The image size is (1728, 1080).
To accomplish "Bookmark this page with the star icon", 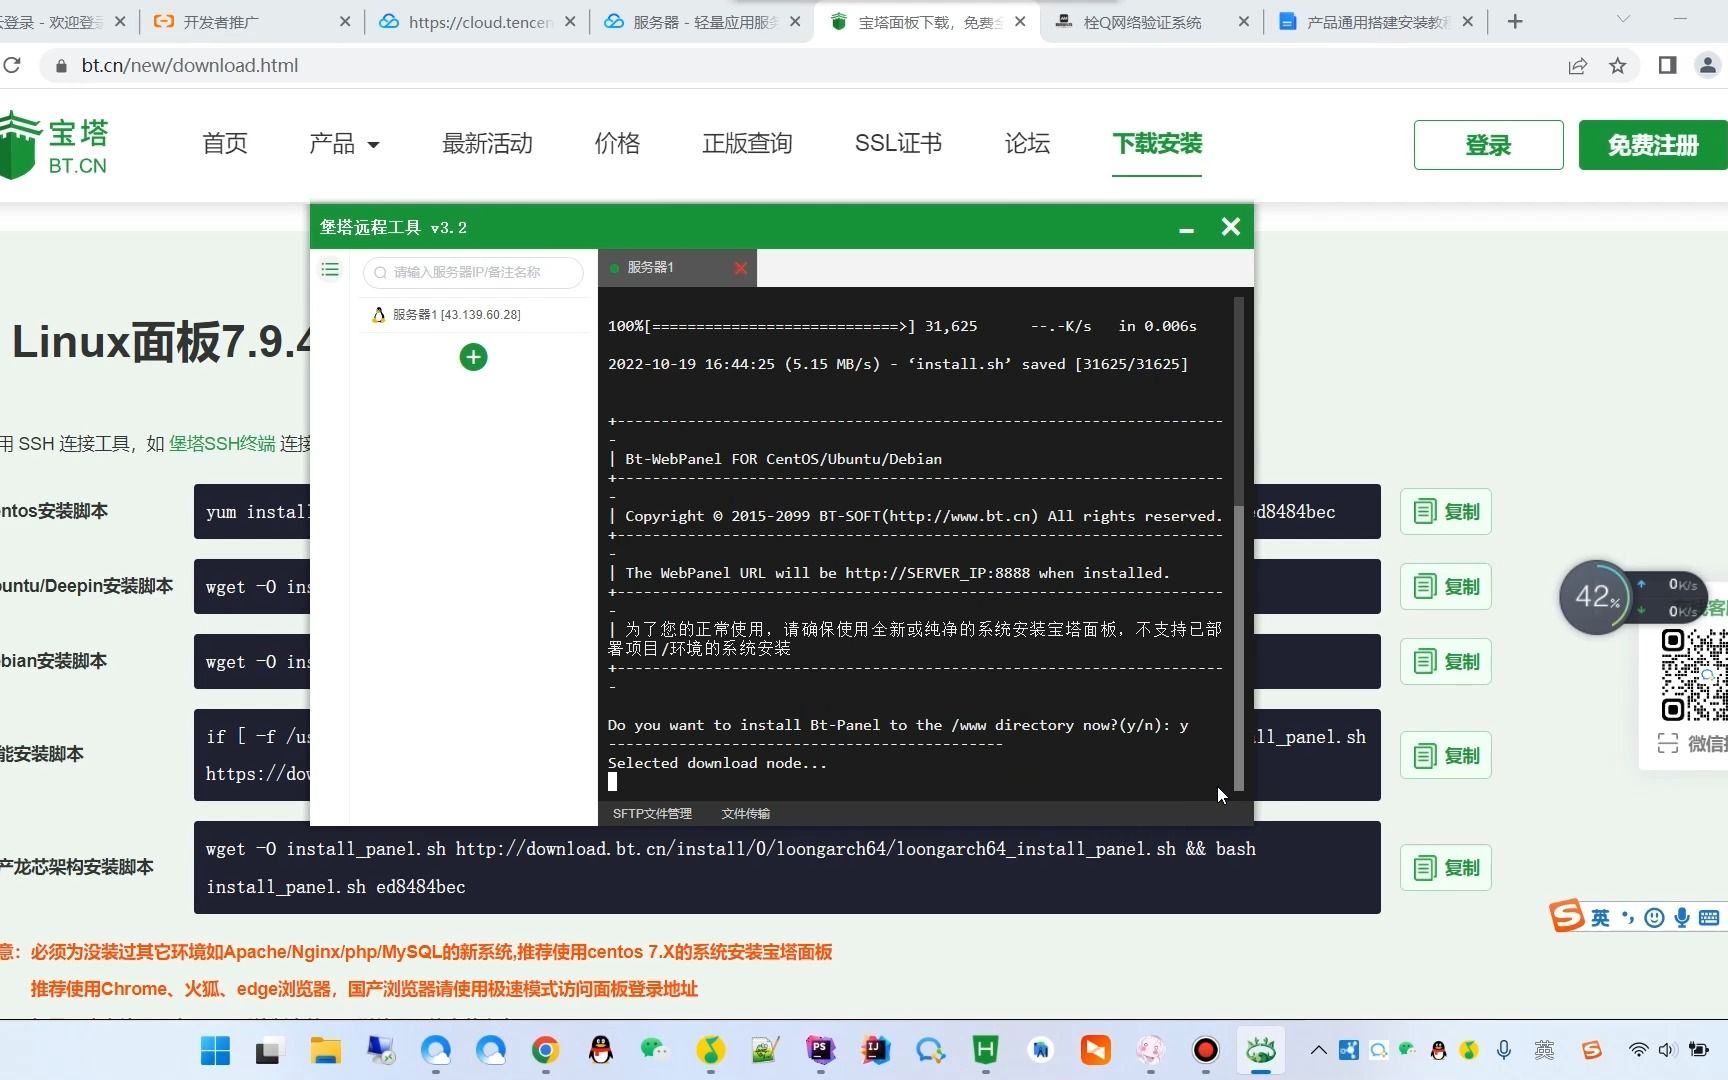I will coord(1618,65).
